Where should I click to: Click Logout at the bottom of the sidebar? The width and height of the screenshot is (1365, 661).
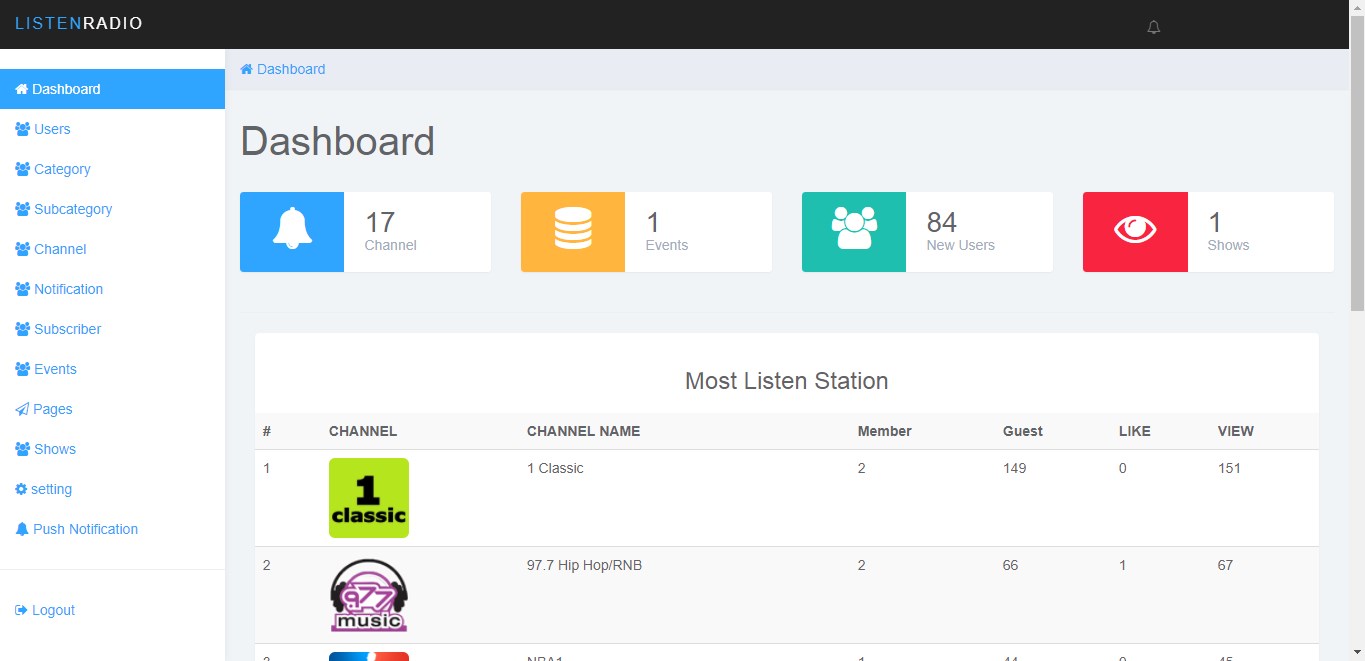[52, 610]
